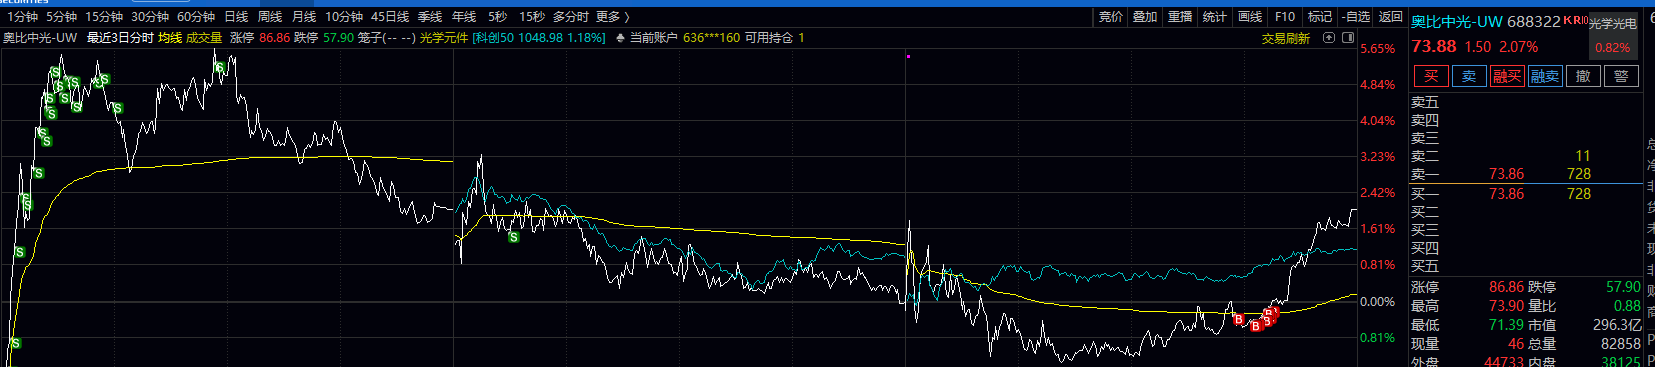
Task: Click the KR badge next to stock code
Action: coord(1573,20)
